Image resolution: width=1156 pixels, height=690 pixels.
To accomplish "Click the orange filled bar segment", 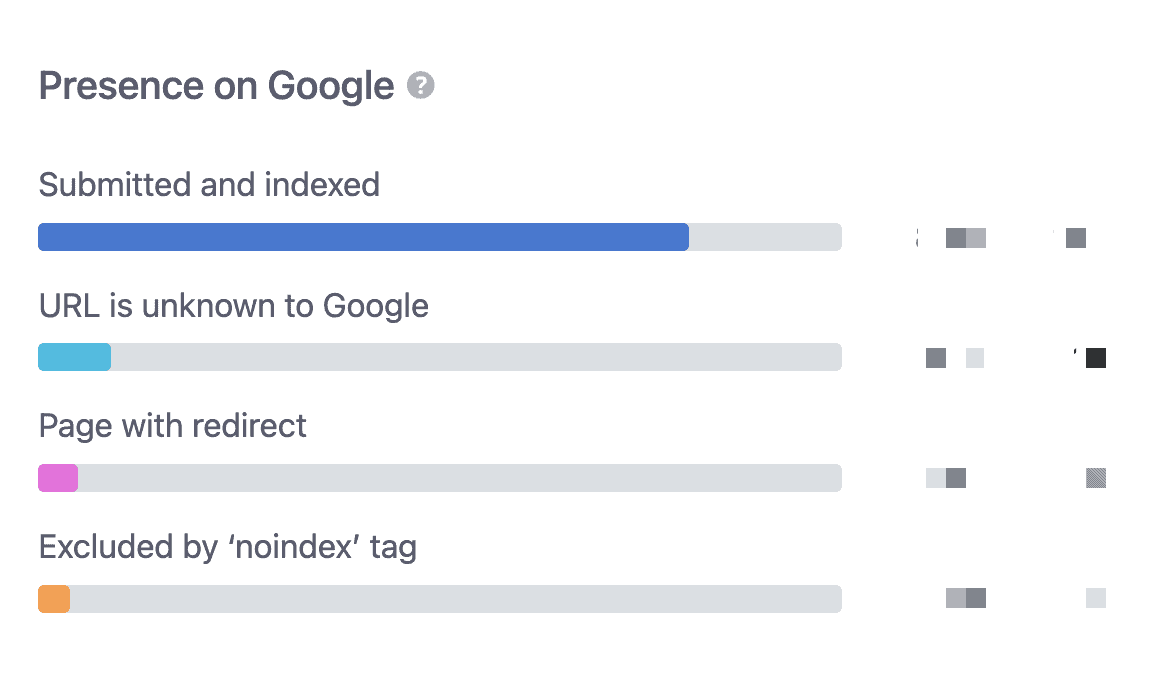I will [x=54, y=599].
